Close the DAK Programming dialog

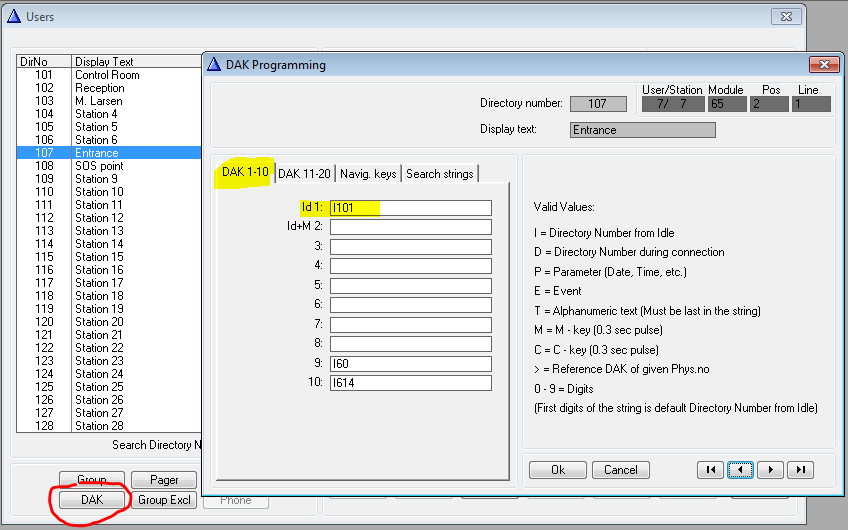825,65
